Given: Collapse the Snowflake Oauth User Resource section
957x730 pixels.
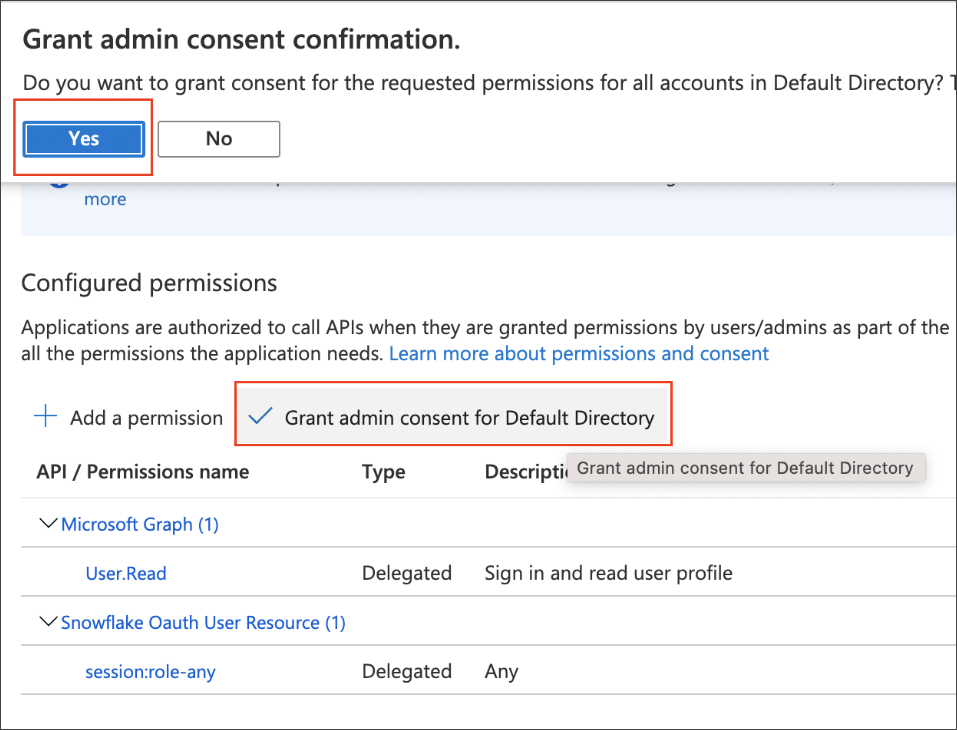Looking at the screenshot, I should [x=48, y=622].
